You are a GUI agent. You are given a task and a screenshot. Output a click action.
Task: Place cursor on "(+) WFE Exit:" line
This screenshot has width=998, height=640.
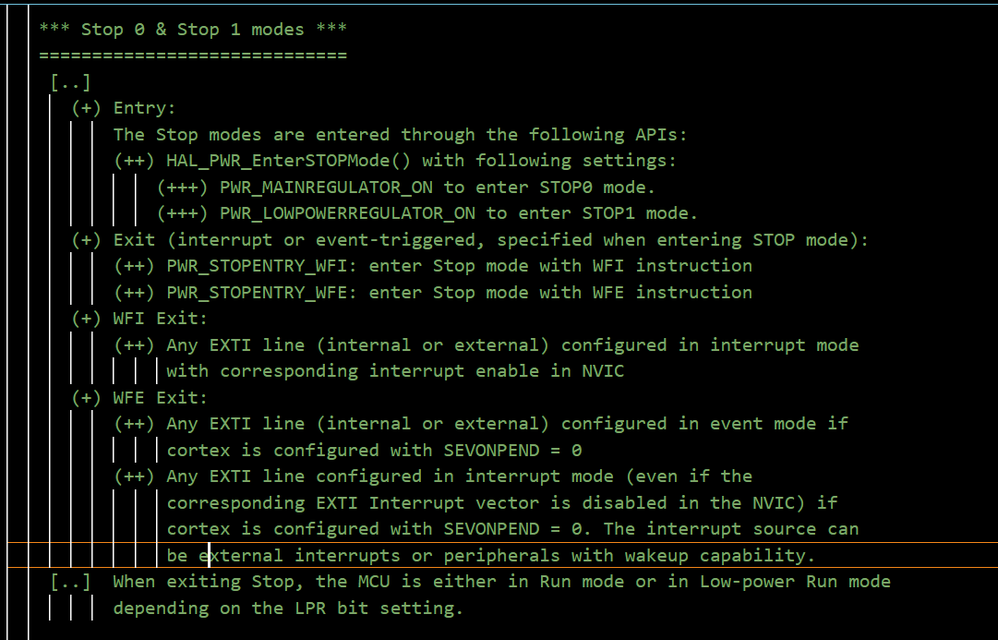(139, 397)
